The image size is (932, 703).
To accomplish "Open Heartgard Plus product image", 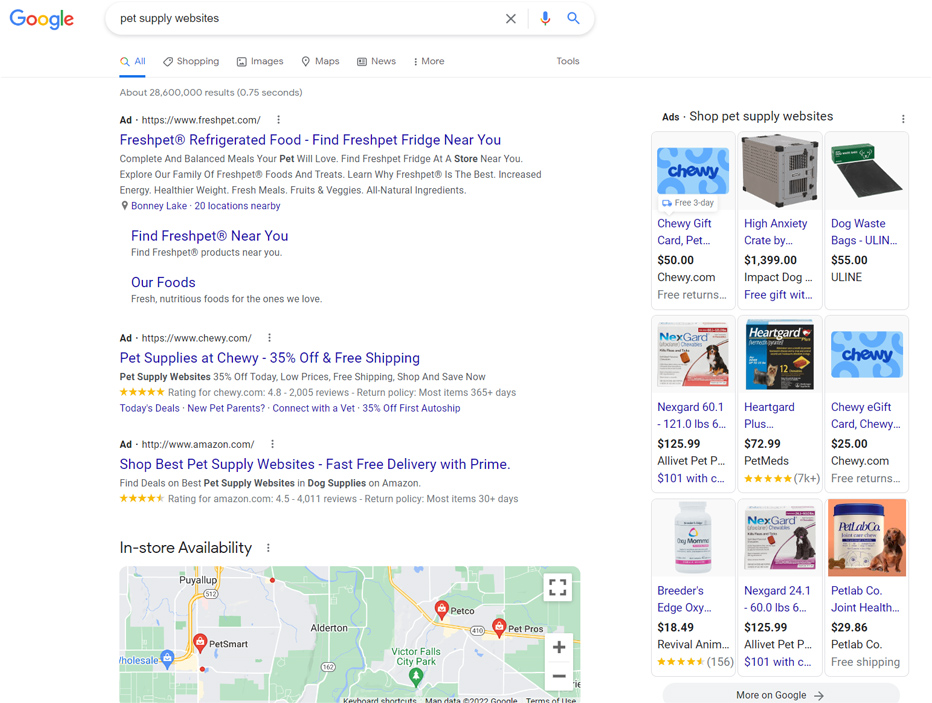I will click(780, 355).
